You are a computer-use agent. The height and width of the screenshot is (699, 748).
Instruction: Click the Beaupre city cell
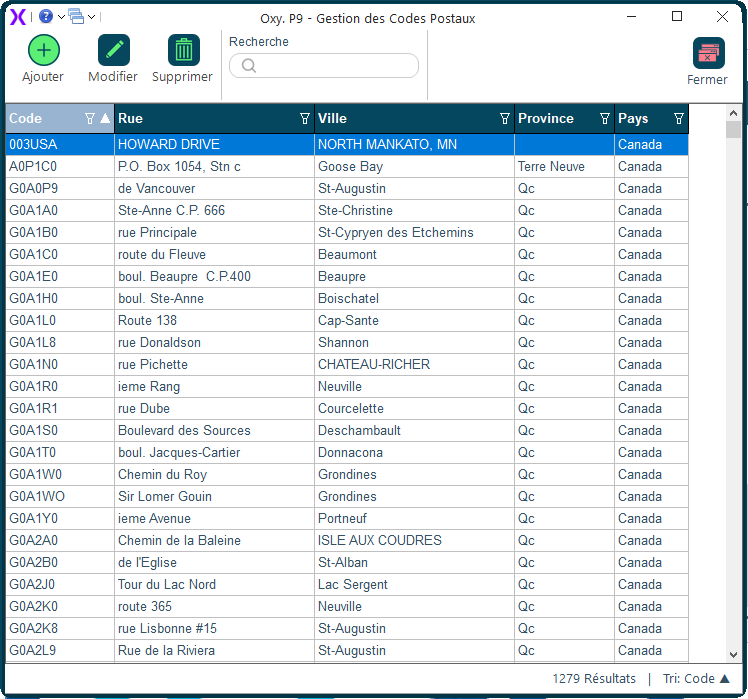tap(414, 276)
